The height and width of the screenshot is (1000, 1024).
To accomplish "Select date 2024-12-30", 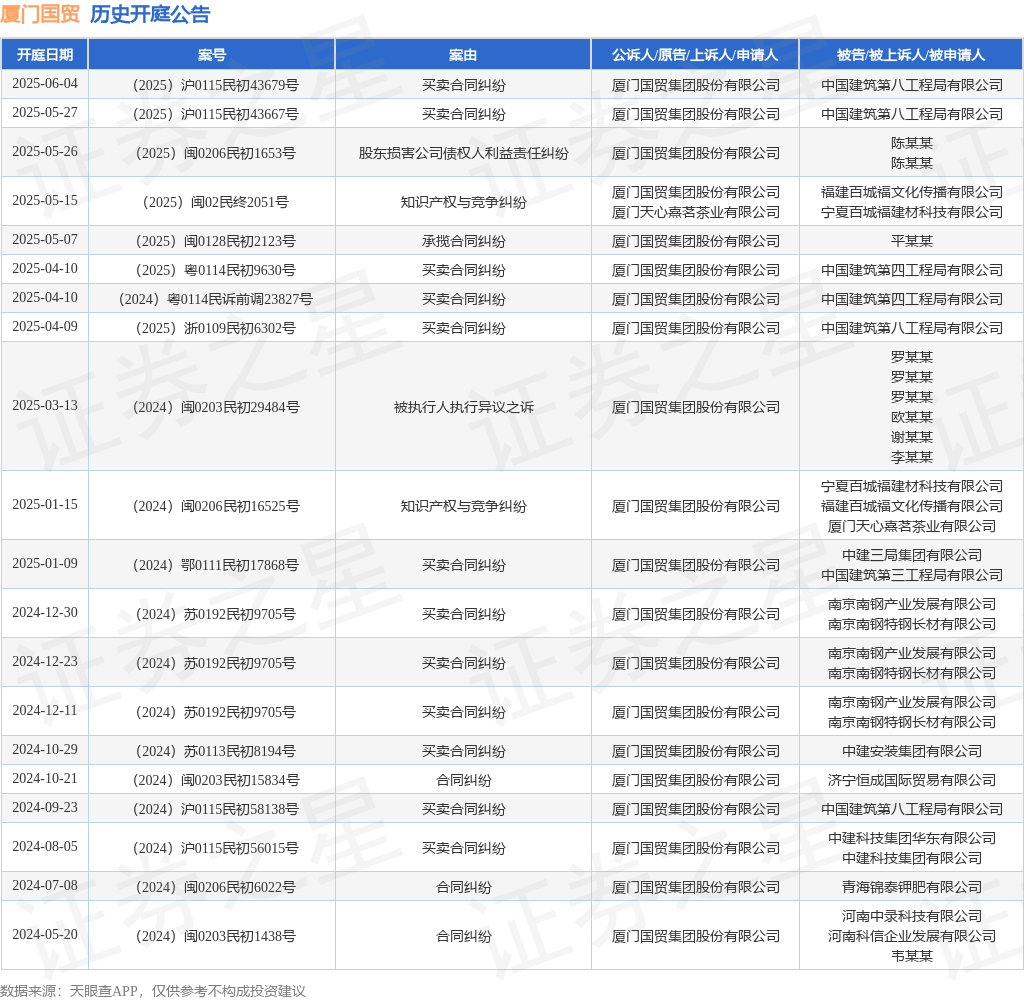I will [x=44, y=613].
